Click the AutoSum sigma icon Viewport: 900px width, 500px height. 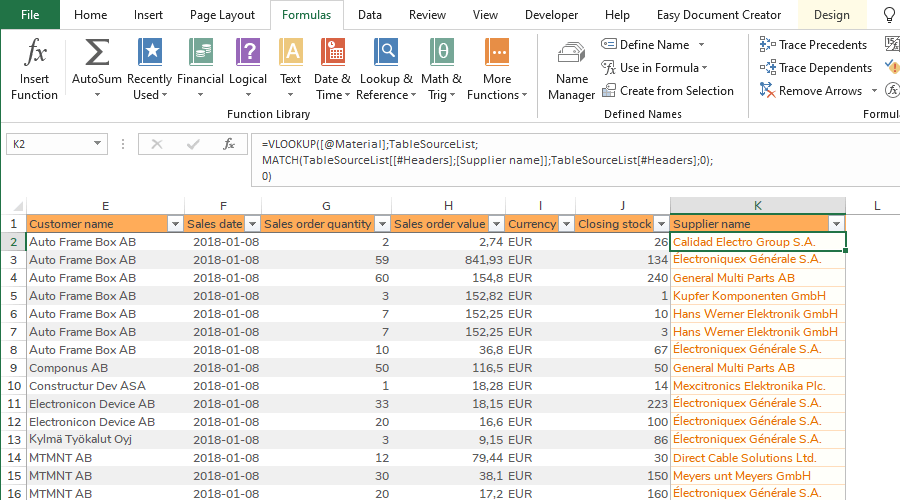click(x=97, y=52)
